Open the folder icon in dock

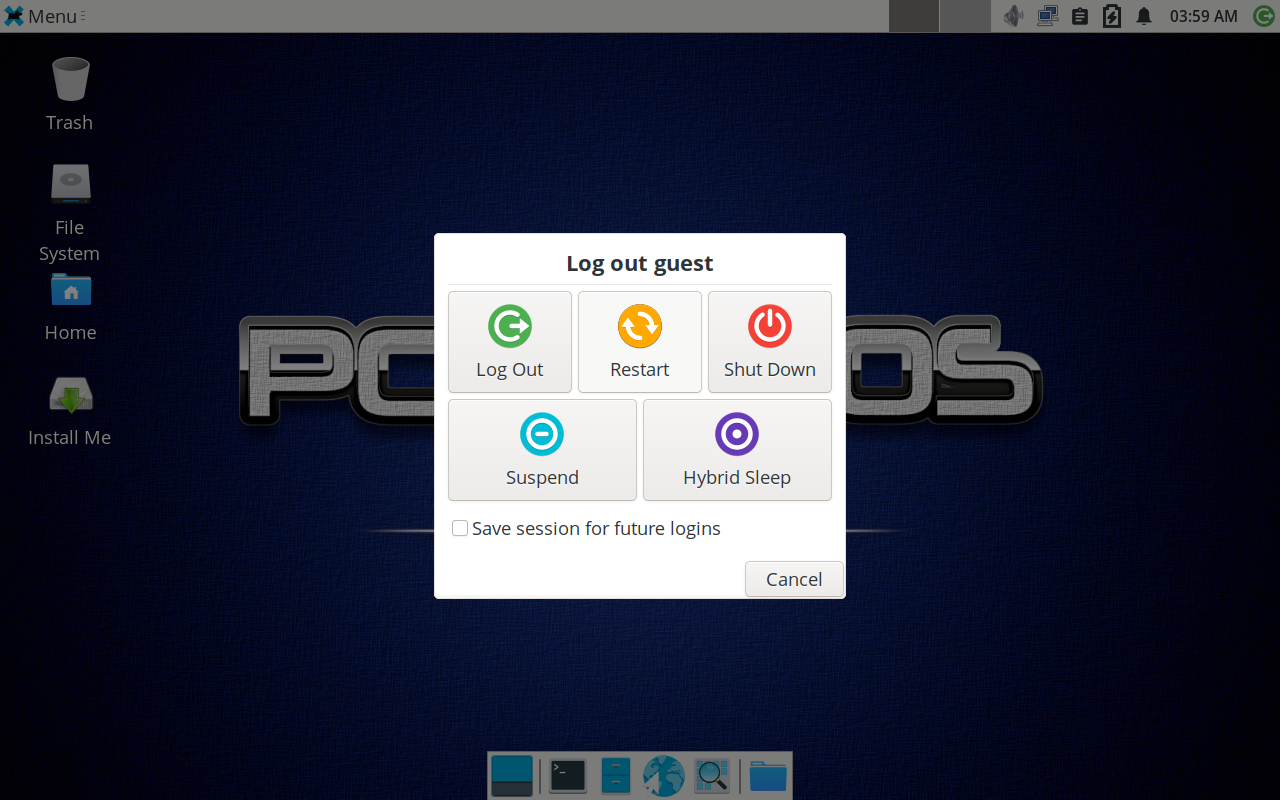coord(768,776)
